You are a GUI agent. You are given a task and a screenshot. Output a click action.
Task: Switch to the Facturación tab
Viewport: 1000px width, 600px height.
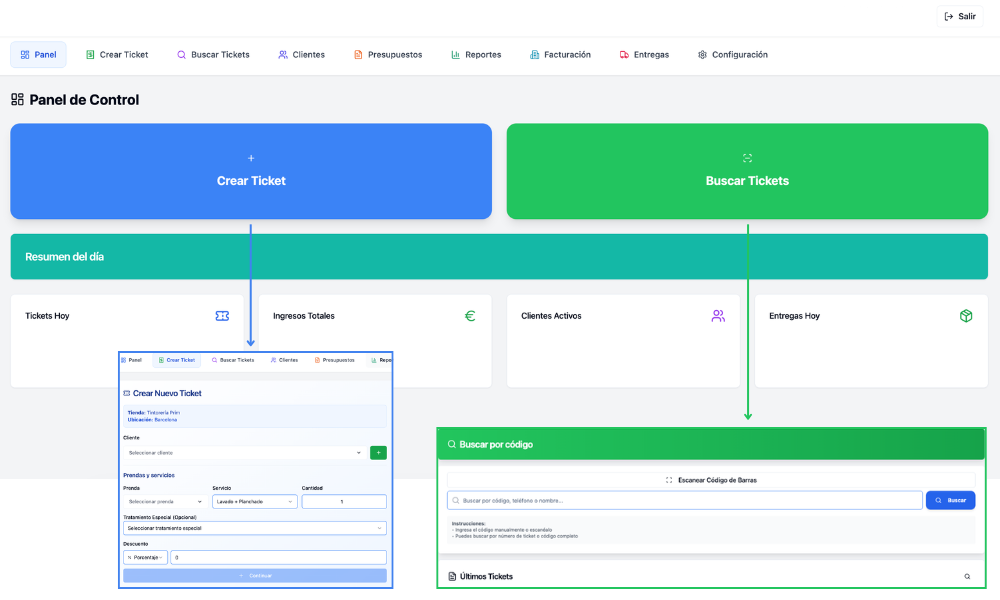[560, 55]
